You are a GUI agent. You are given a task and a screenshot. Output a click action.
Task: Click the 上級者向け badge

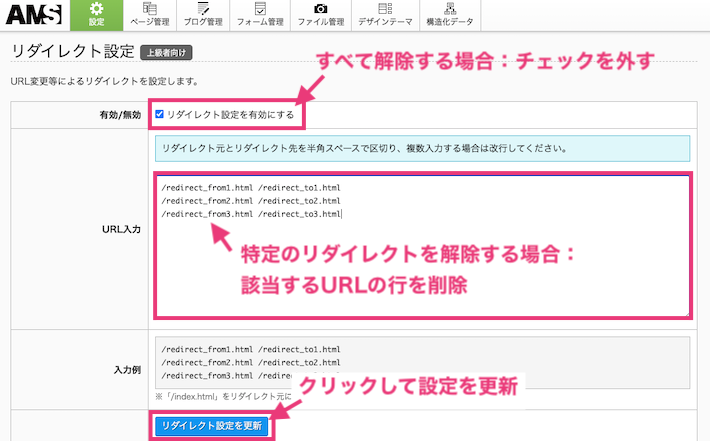164,51
